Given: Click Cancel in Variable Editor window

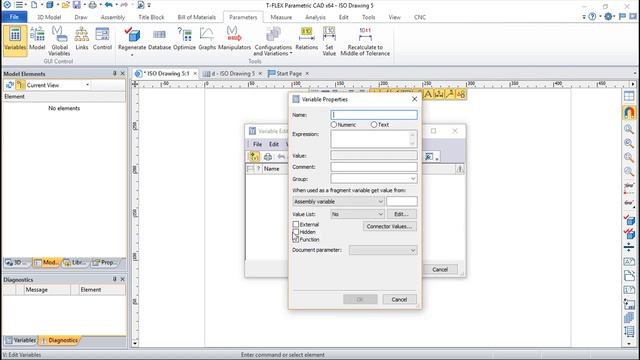Looking at the screenshot, I should click(x=440, y=269).
